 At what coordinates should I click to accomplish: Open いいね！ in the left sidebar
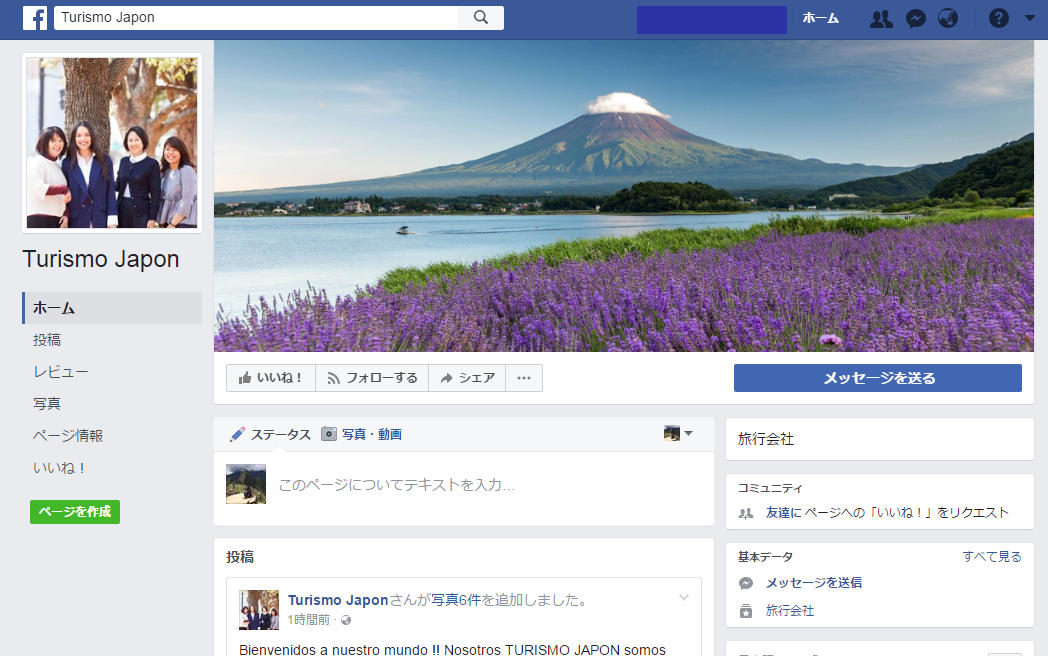60,467
